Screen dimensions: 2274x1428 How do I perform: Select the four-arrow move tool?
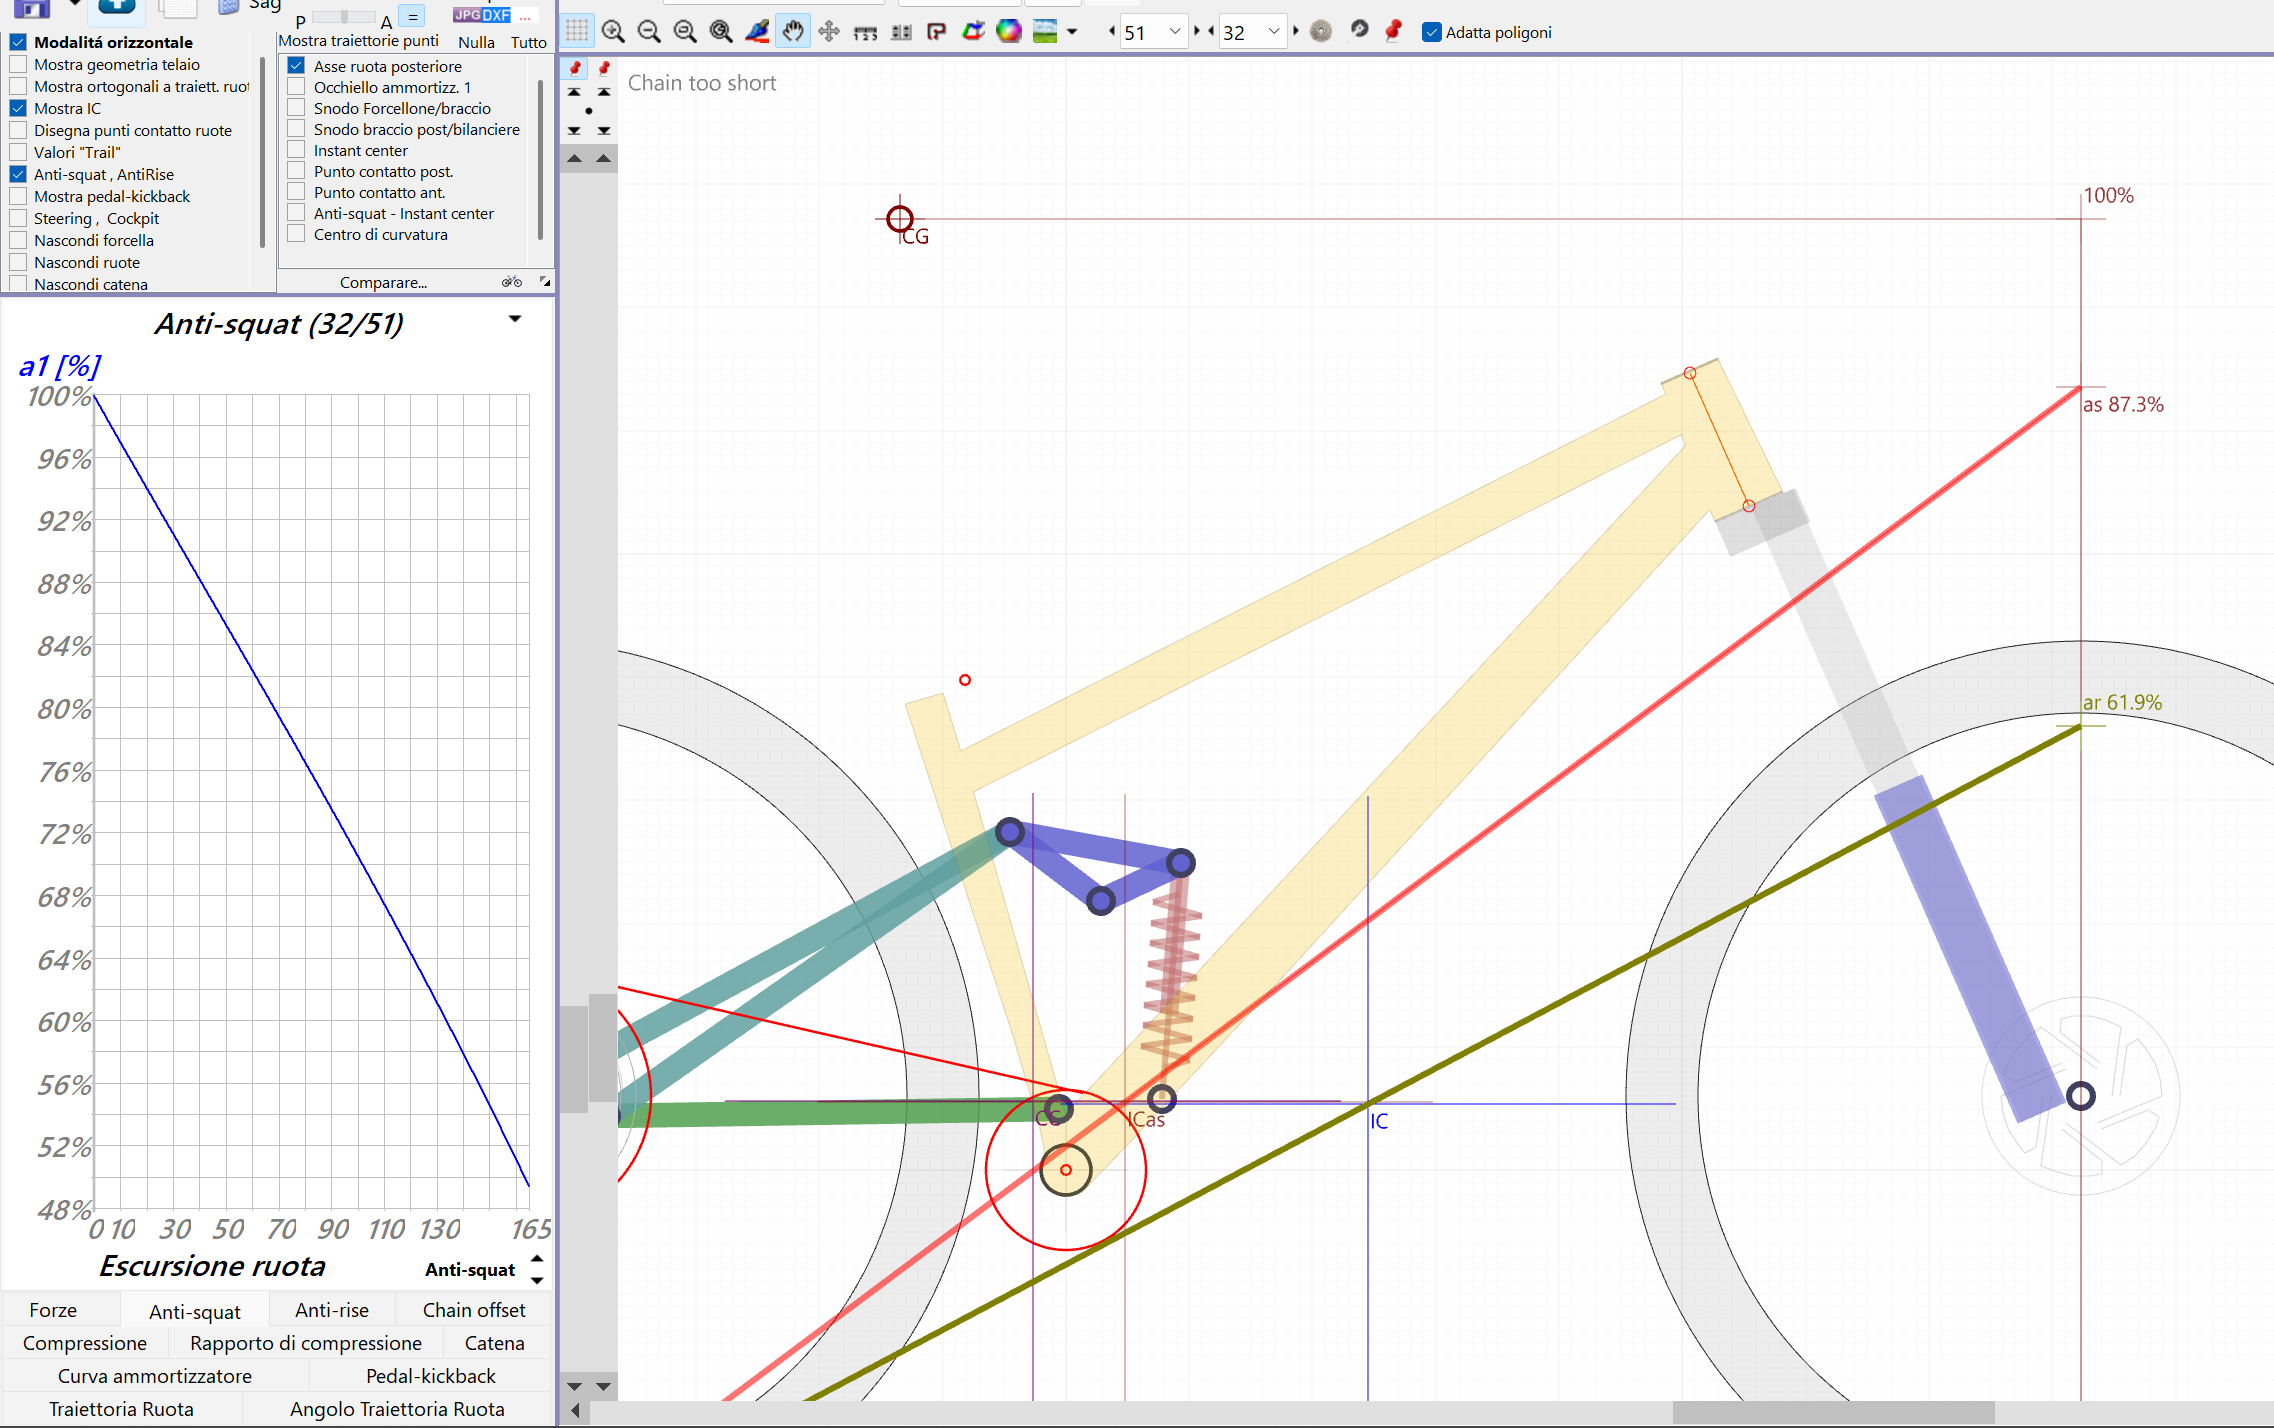[x=829, y=31]
